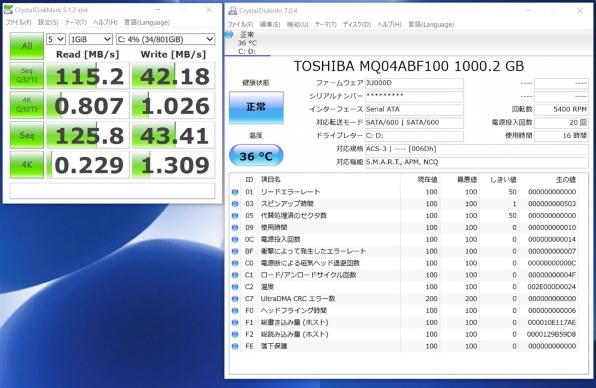596x388 pixels.
Task: Open CrystalDiskMark ヘルプ(H) menu
Action: [x=105, y=22]
